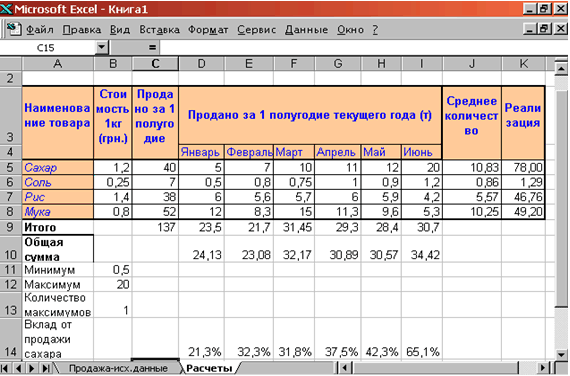Go to last sheet tab navigation arrow

(46, 368)
